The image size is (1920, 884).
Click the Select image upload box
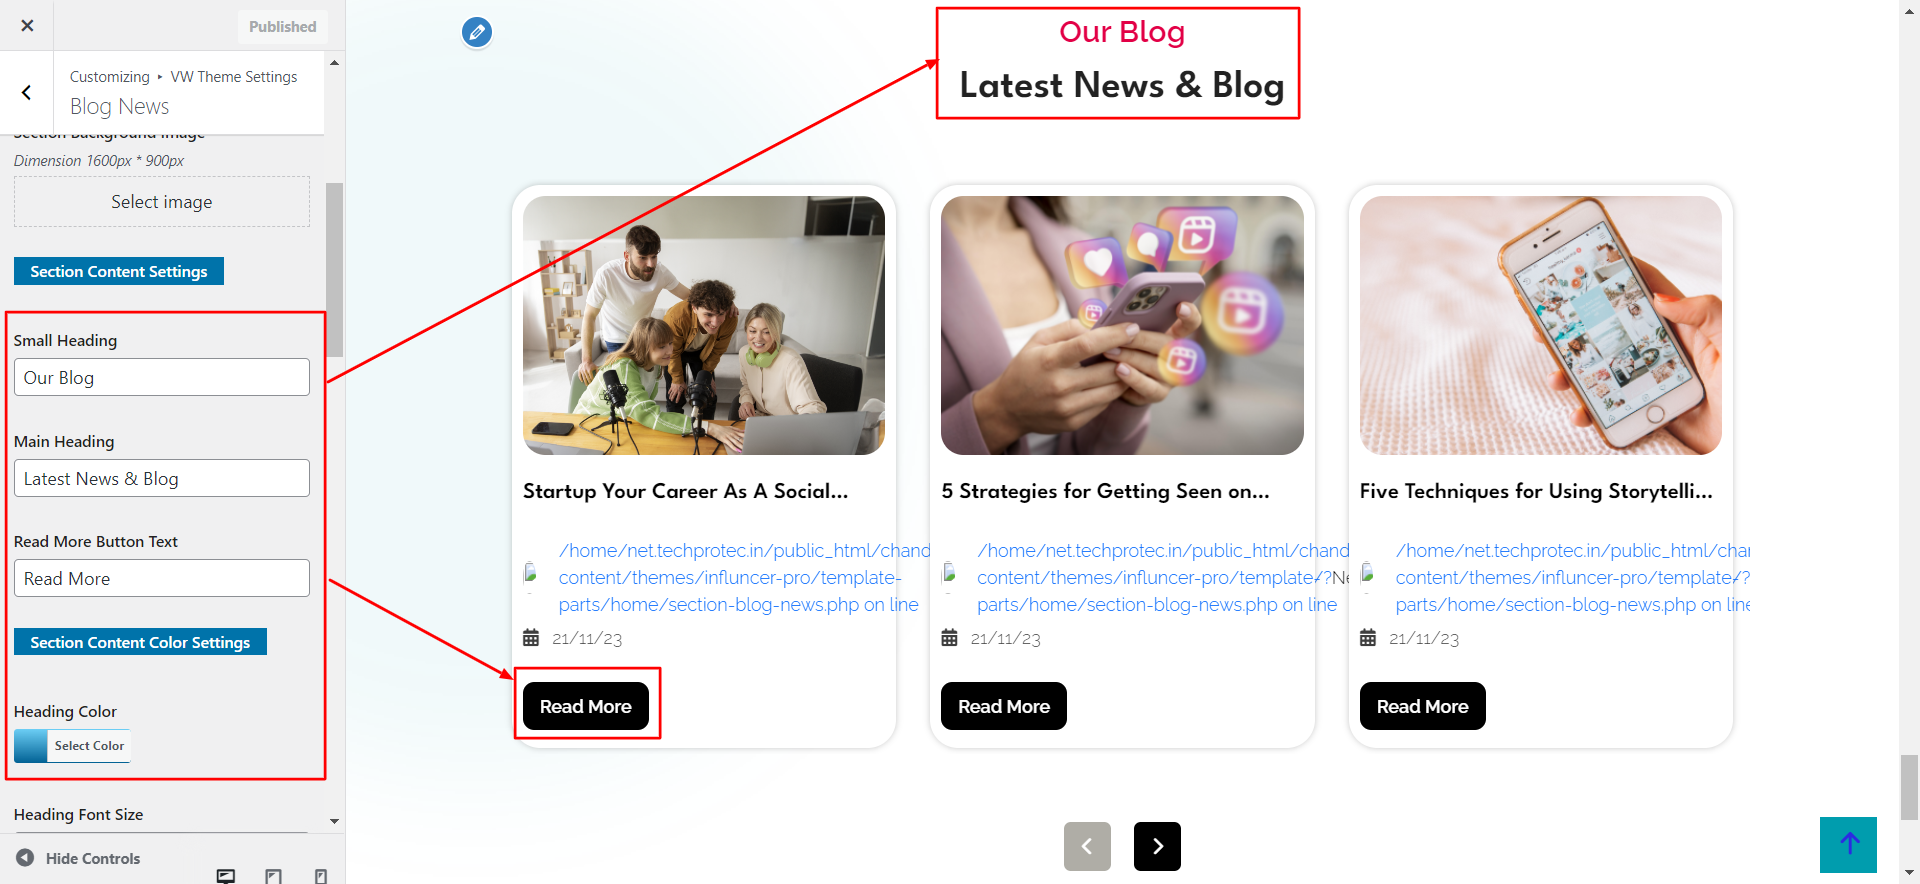coord(162,202)
